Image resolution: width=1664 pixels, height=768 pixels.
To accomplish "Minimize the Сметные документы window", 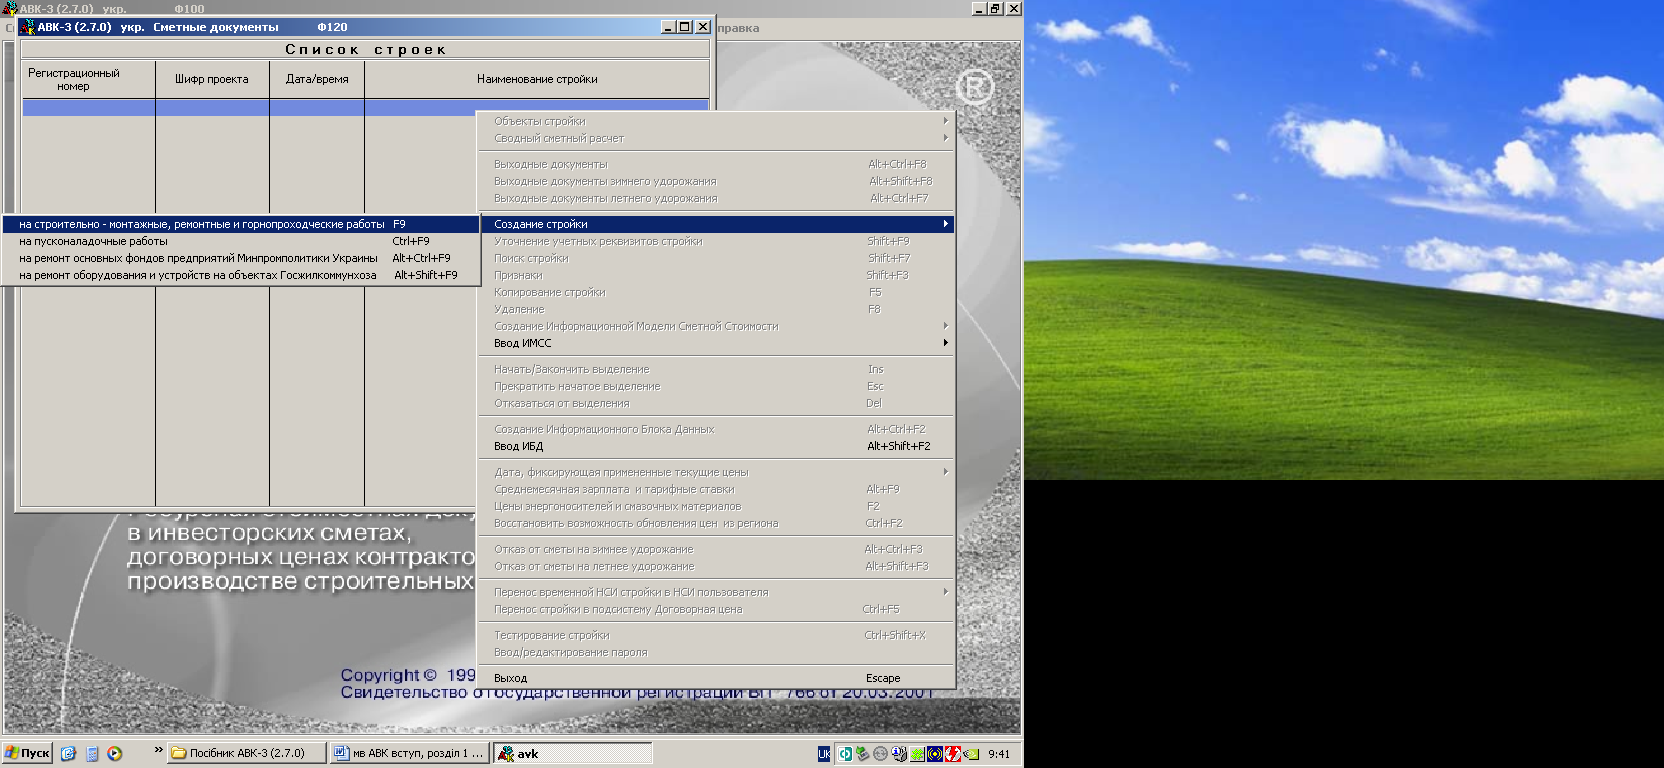I will pyautogui.click(x=668, y=27).
